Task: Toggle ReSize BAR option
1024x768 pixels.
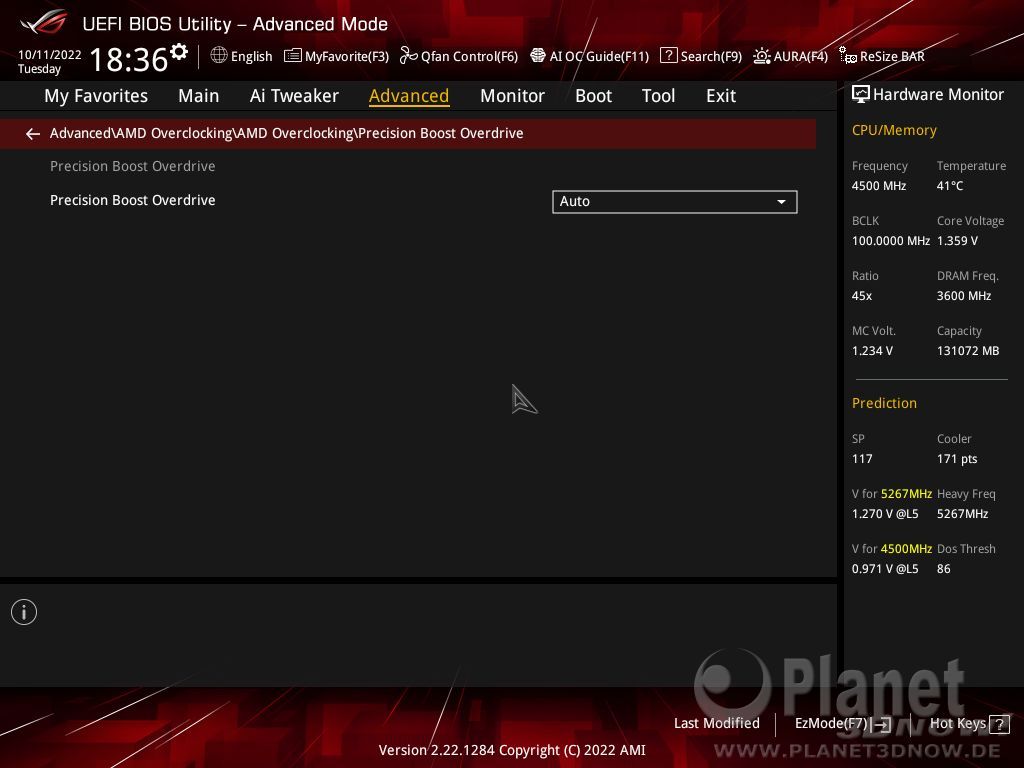Action: [892, 57]
